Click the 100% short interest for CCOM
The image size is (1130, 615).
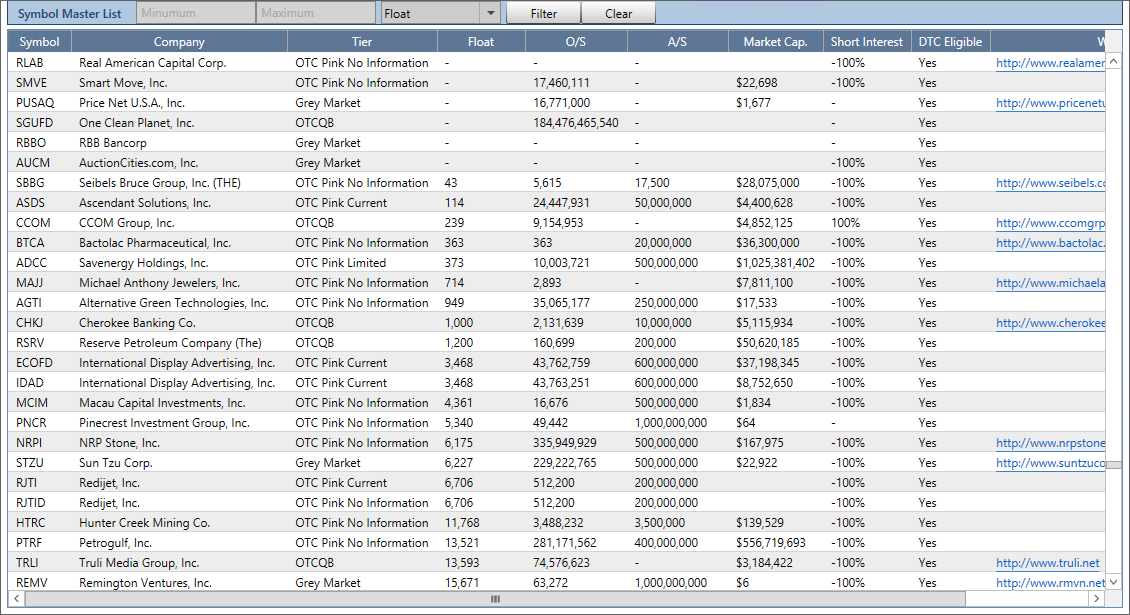[x=845, y=223]
